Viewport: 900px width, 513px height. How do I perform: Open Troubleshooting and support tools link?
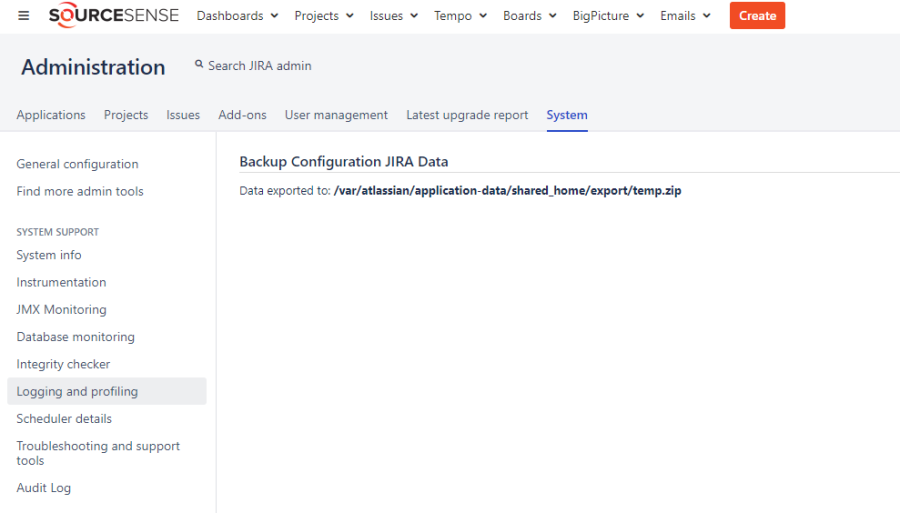[98, 453]
